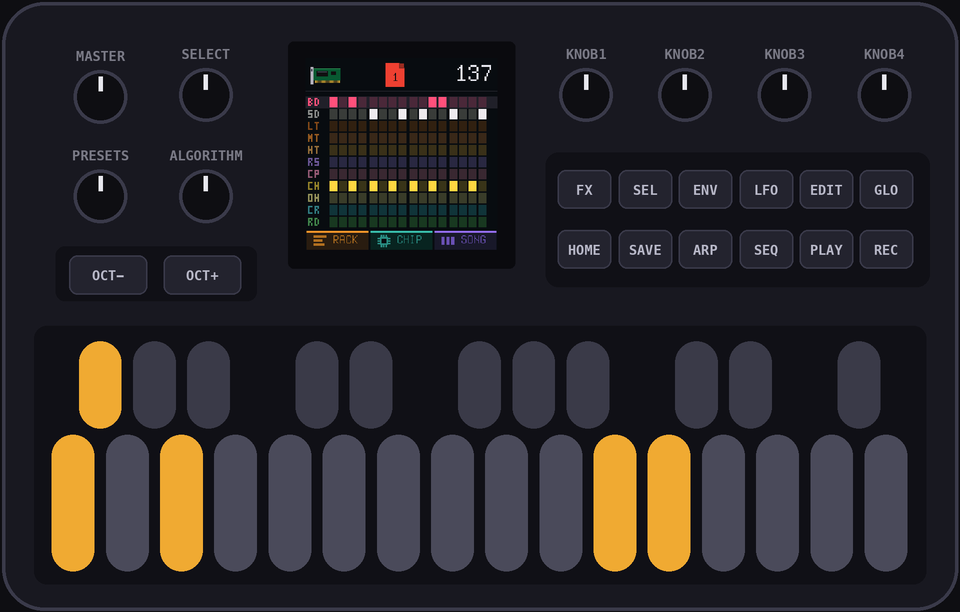Click the FX button

tap(584, 190)
